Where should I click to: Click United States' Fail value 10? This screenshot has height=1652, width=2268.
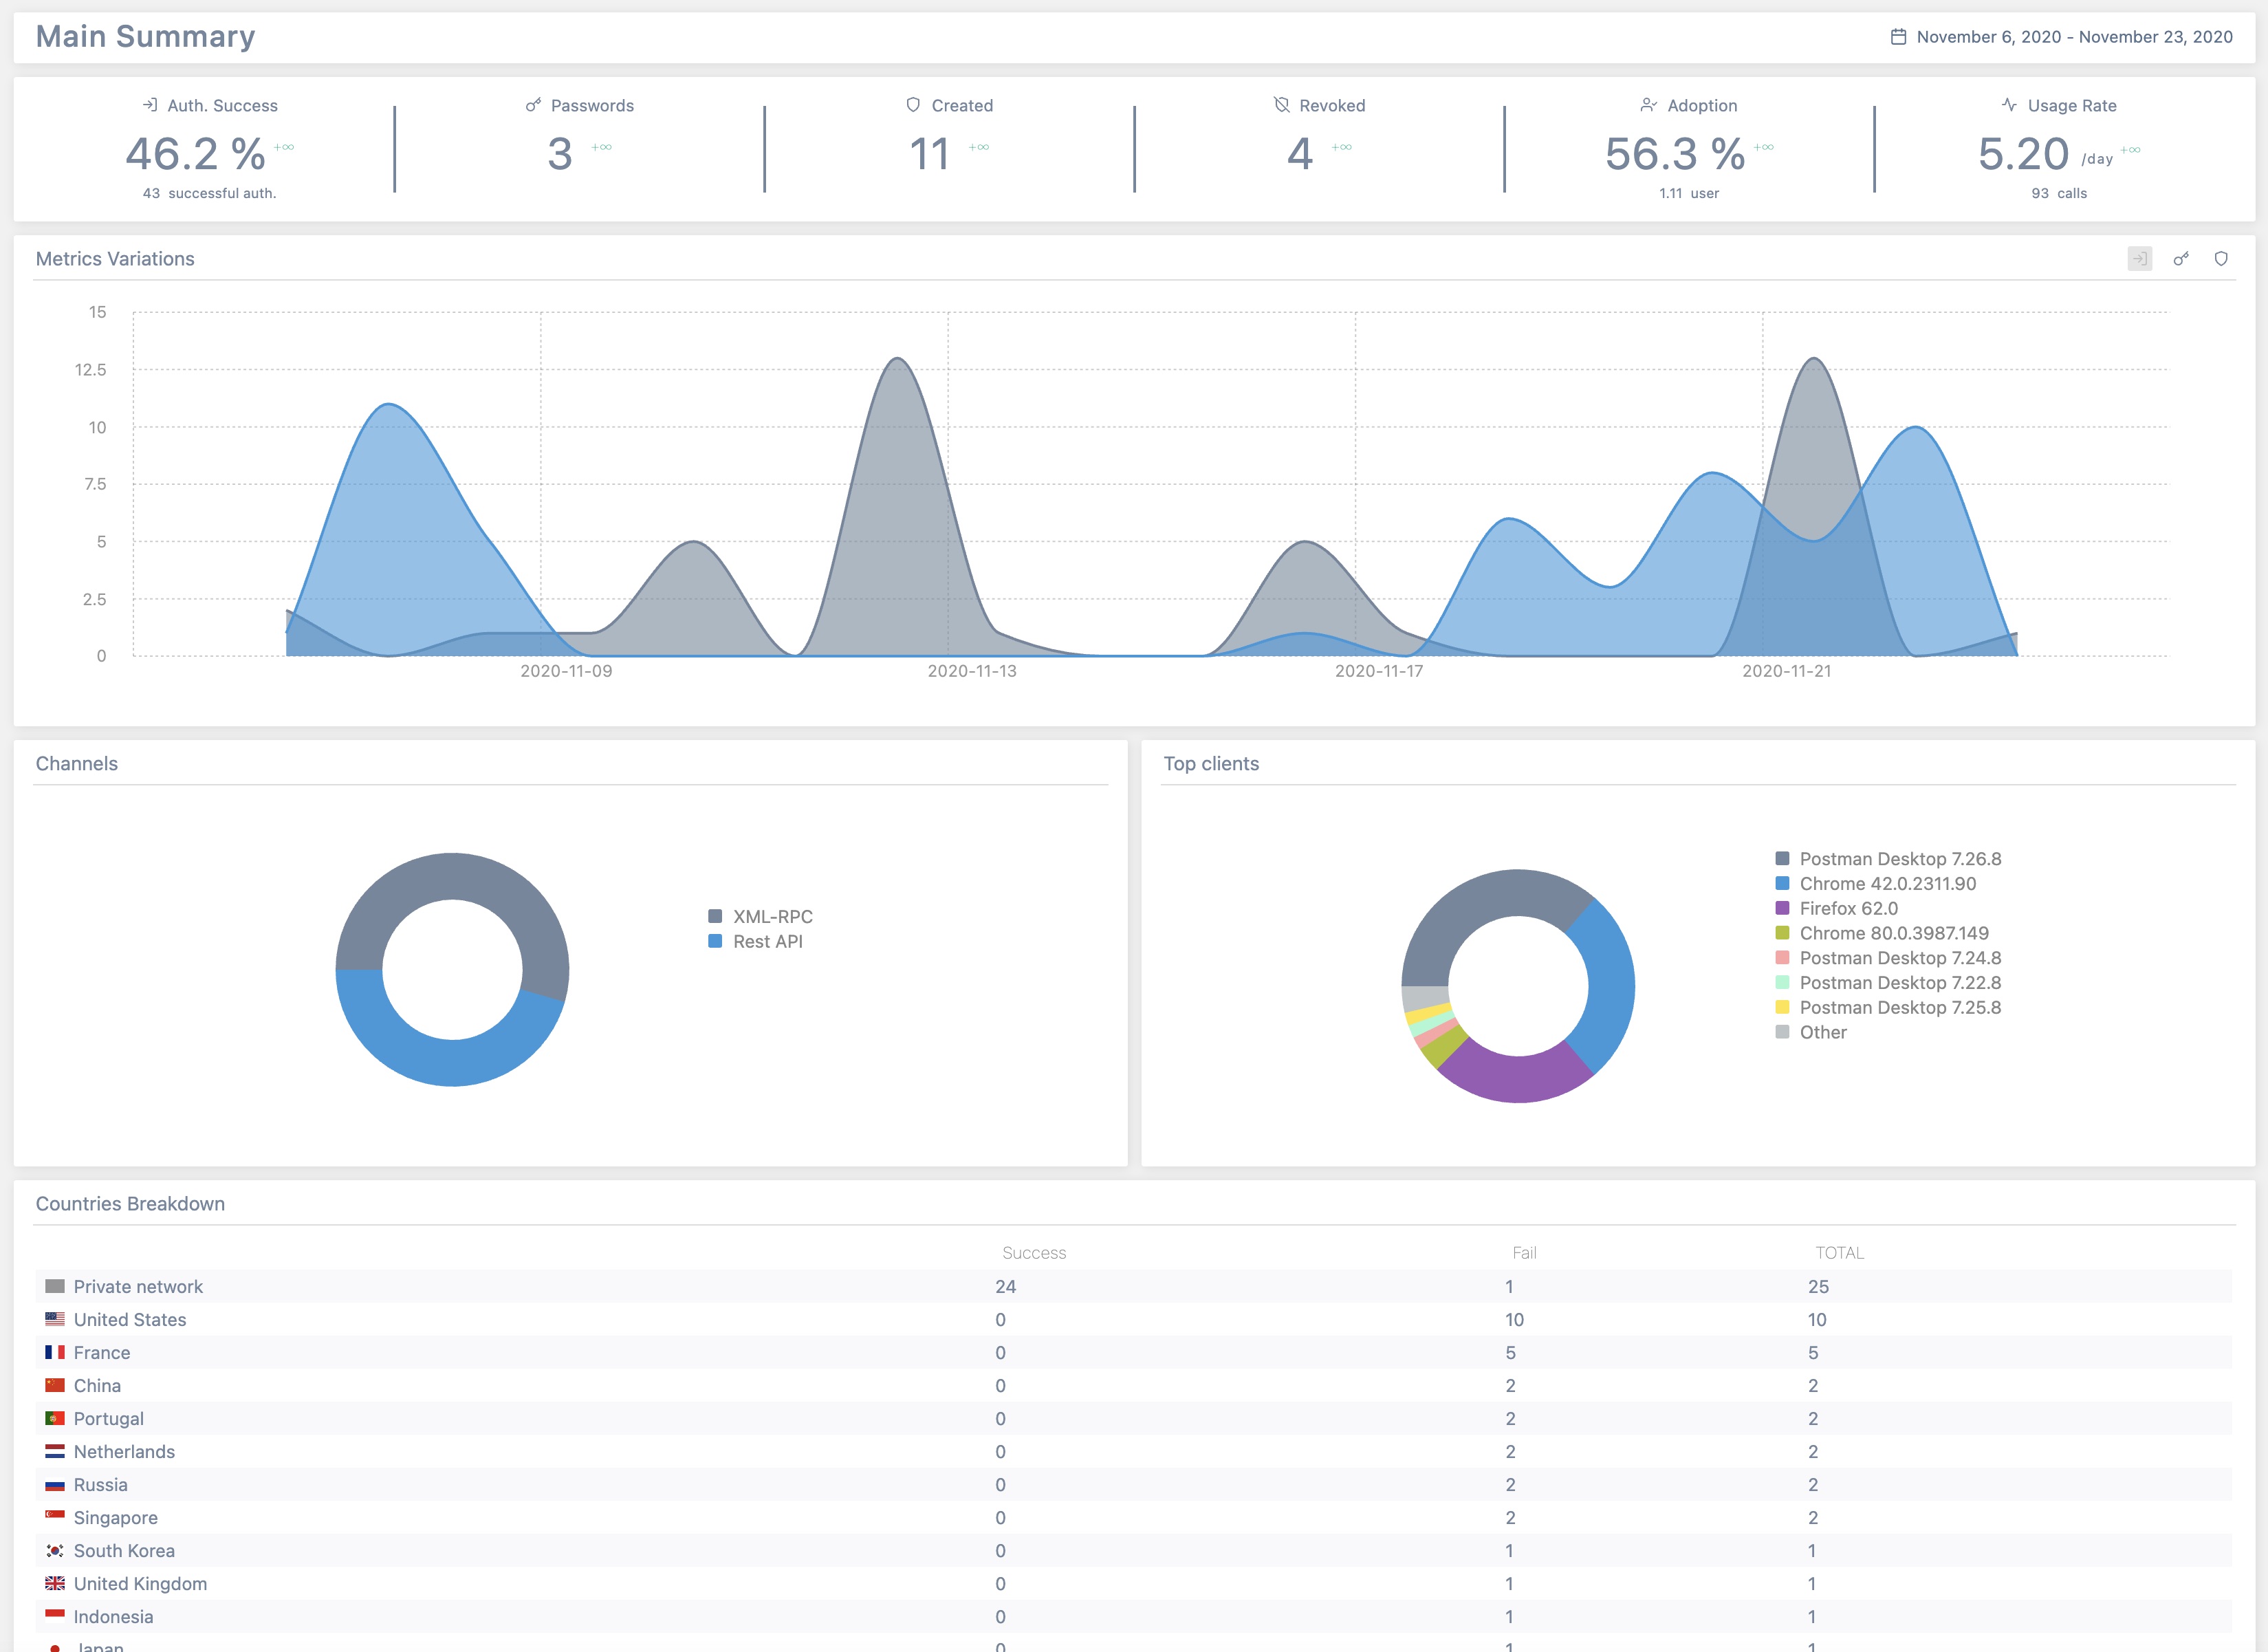1514,1319
